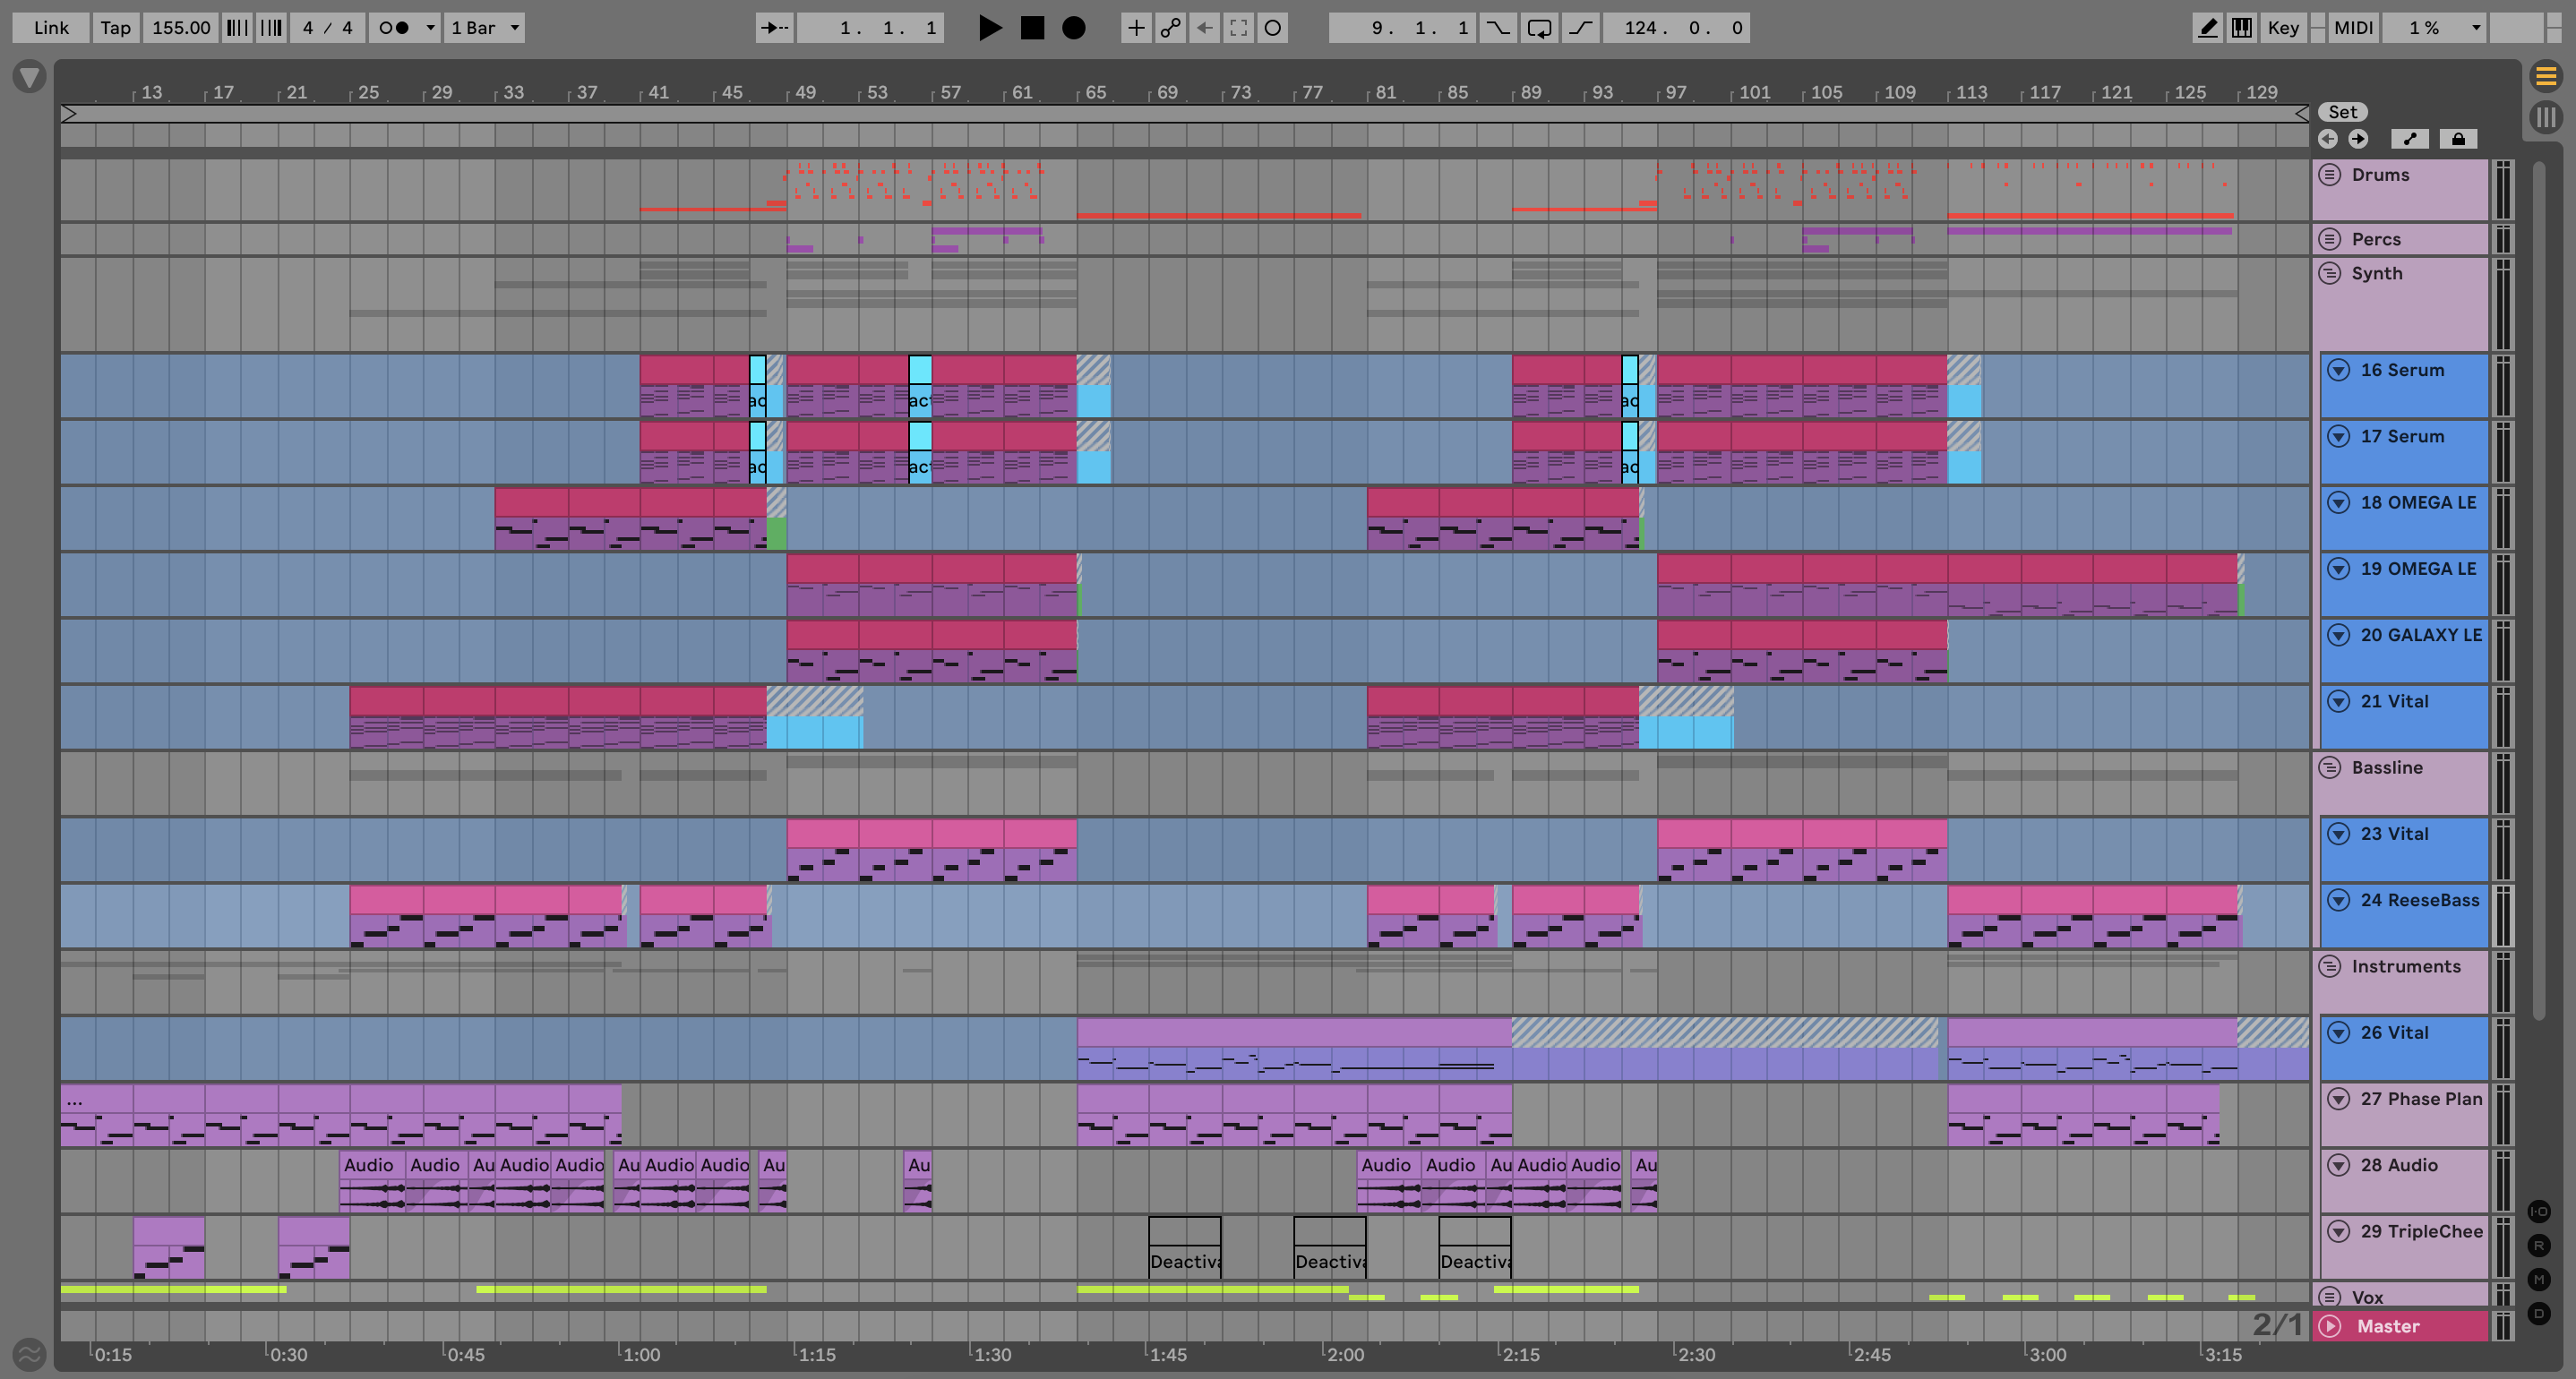Image resolution: width=2576 pixels, height=1379 pixels.
Task: Jump to next locator arrow
Action: pos(2358,139)
